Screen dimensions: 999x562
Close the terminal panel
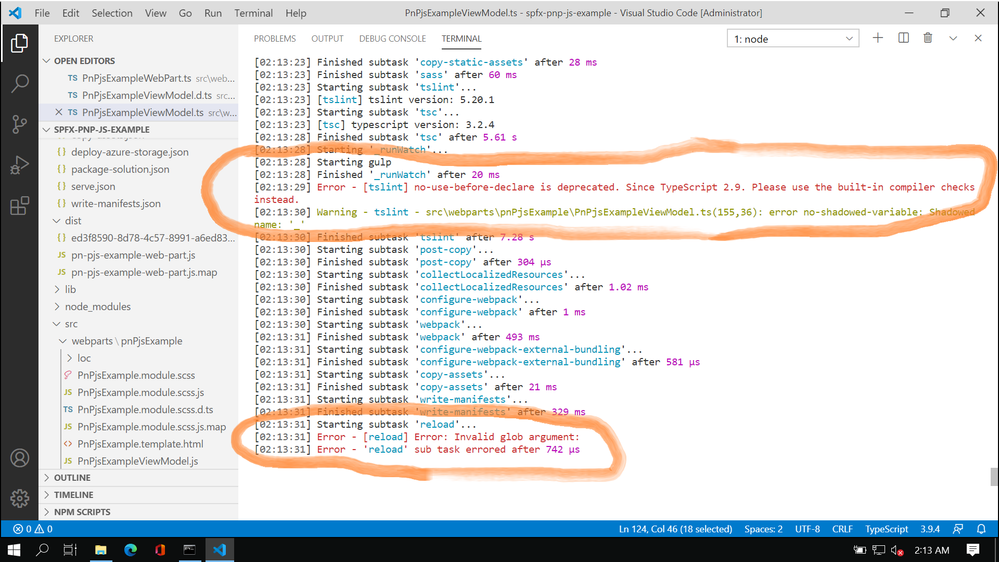978,38
